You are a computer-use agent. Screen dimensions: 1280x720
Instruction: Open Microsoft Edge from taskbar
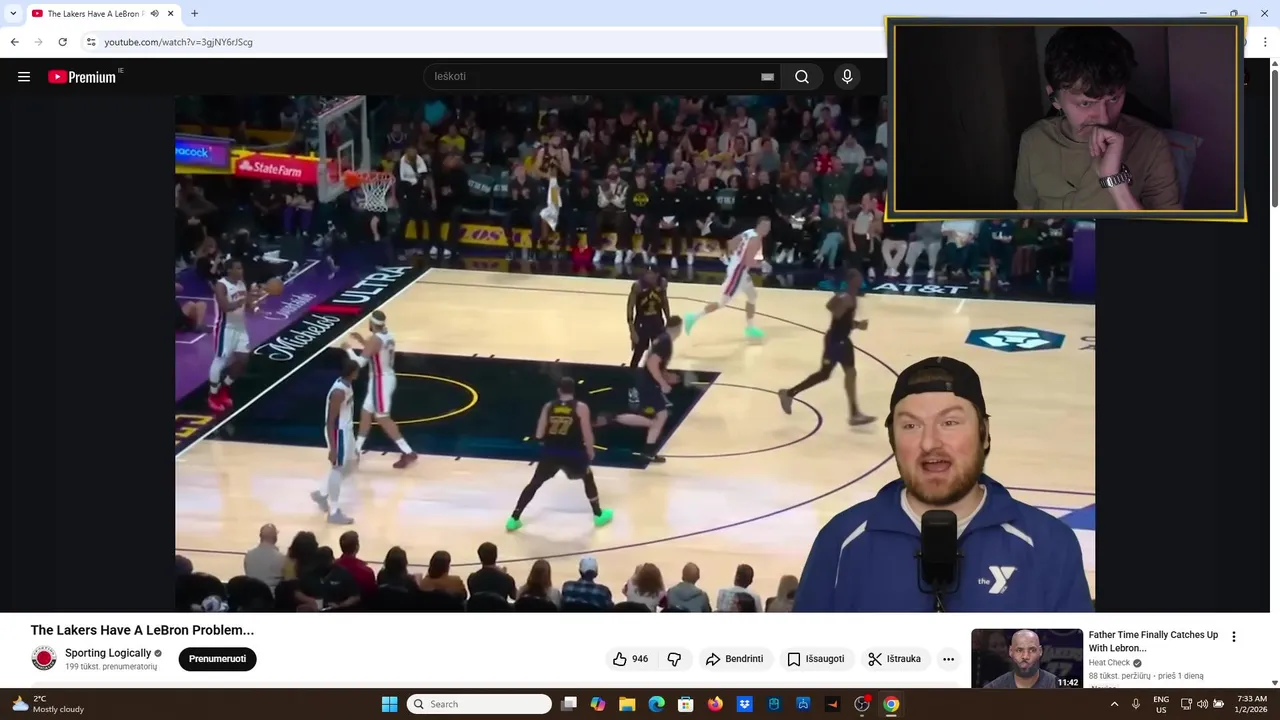click(x=656, y=704)
